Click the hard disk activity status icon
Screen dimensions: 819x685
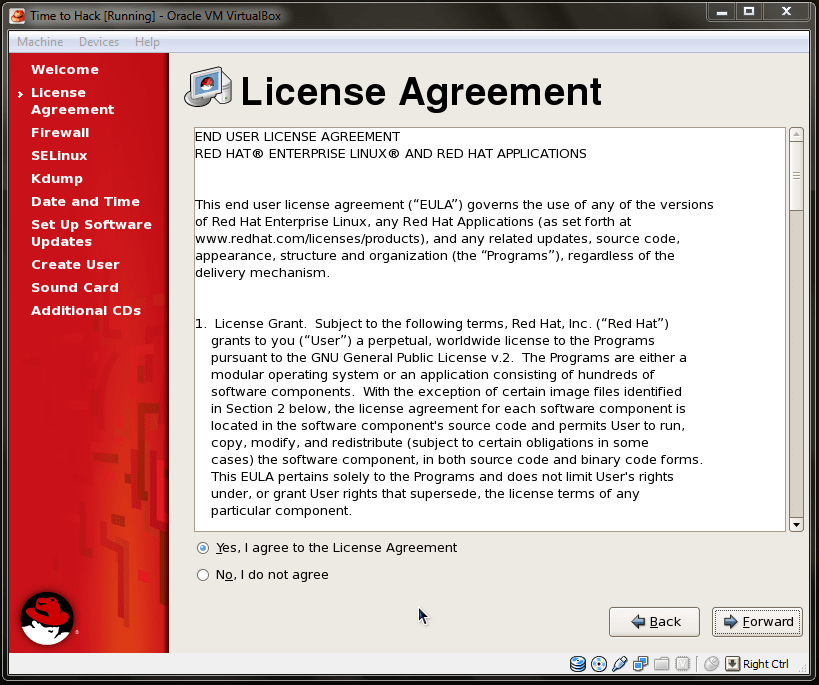tap(578, 664)
